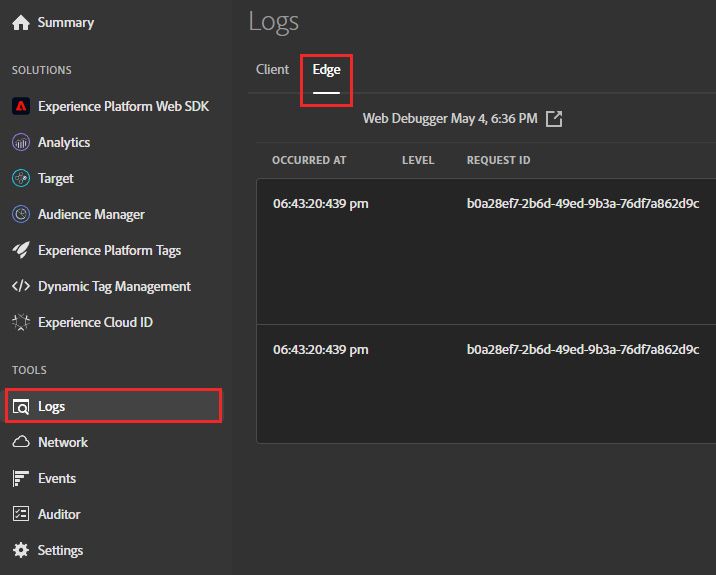Open Web Debugger session external link icon
716x575 pixels.
[554, 119]
